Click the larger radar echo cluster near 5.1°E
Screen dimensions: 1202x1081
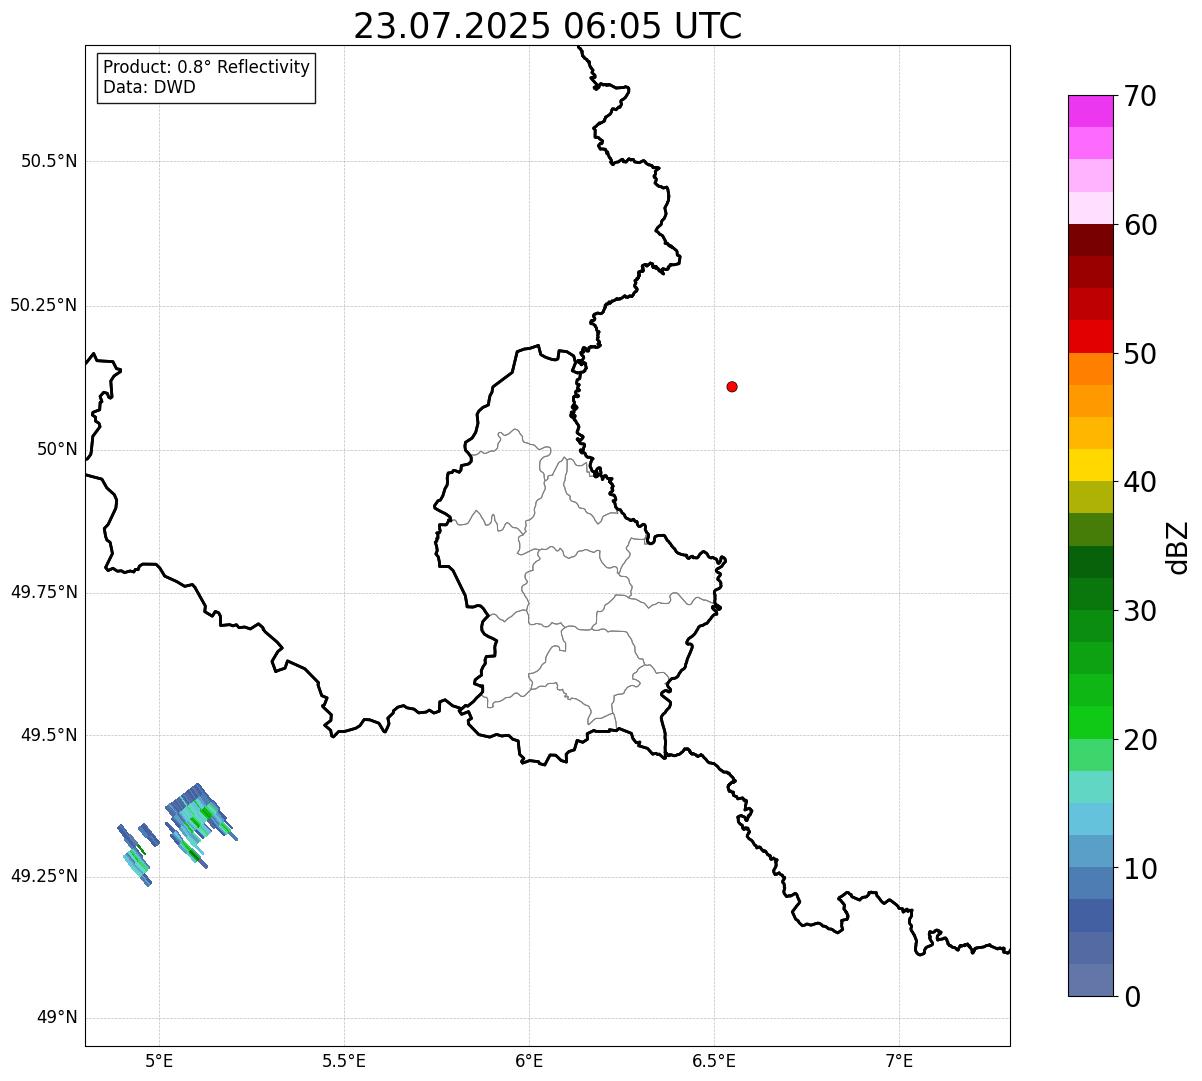coord(200,824)
